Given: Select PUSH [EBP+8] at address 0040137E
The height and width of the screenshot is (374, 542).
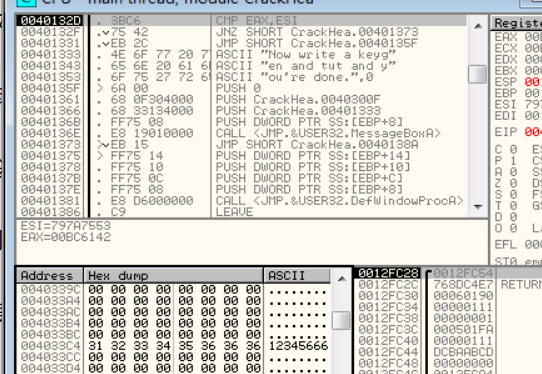Looking at the screenshot, I should click(x=309, y=189).
